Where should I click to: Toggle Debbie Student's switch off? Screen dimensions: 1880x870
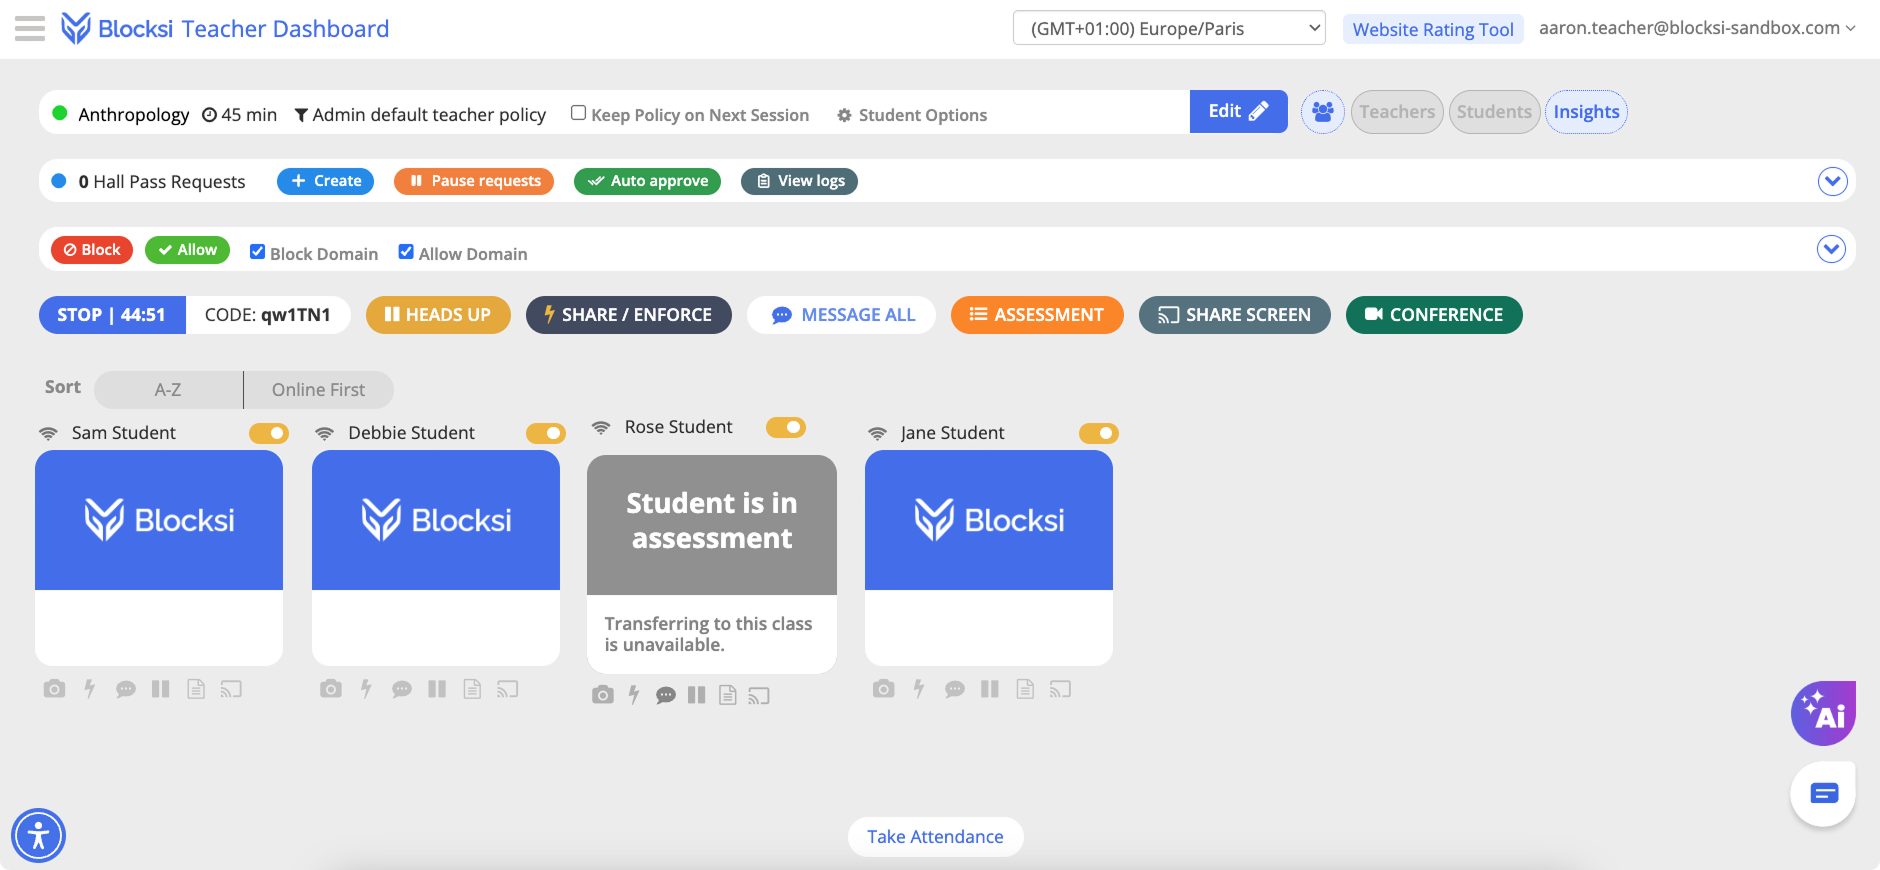546,433
